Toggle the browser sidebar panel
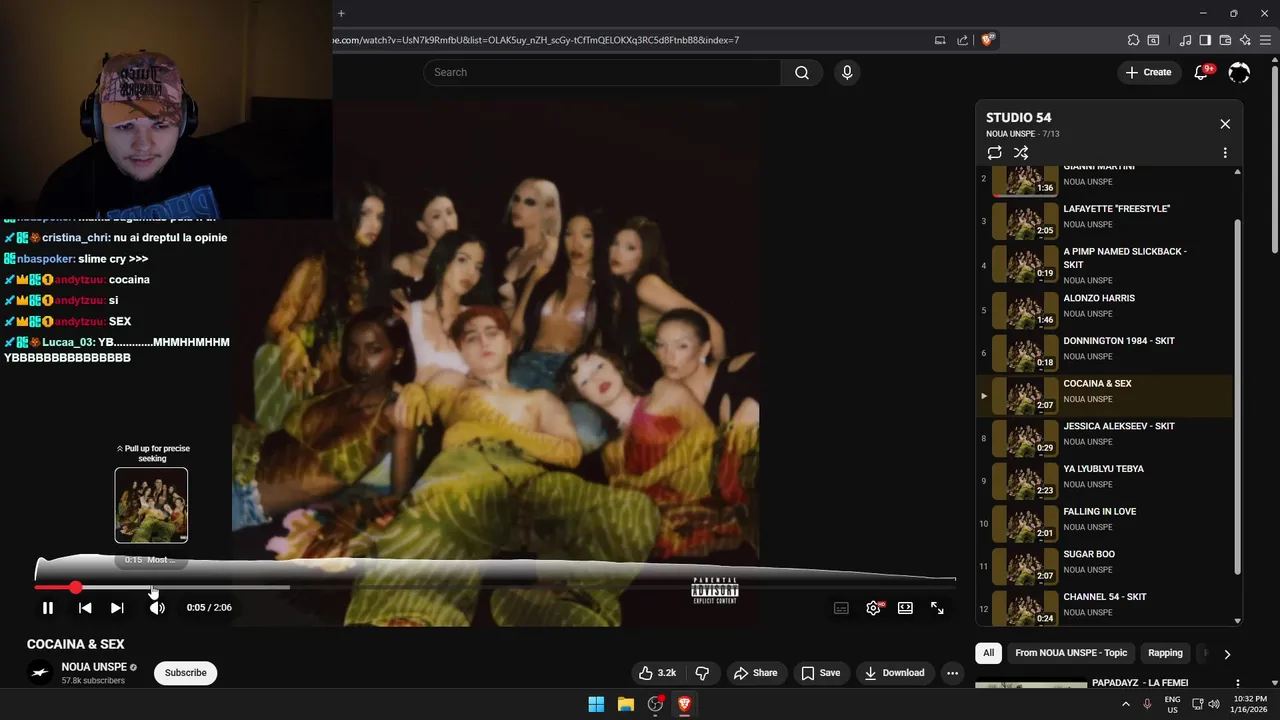This screenshot has width=1280, height=720. [x=1205, y=40]
